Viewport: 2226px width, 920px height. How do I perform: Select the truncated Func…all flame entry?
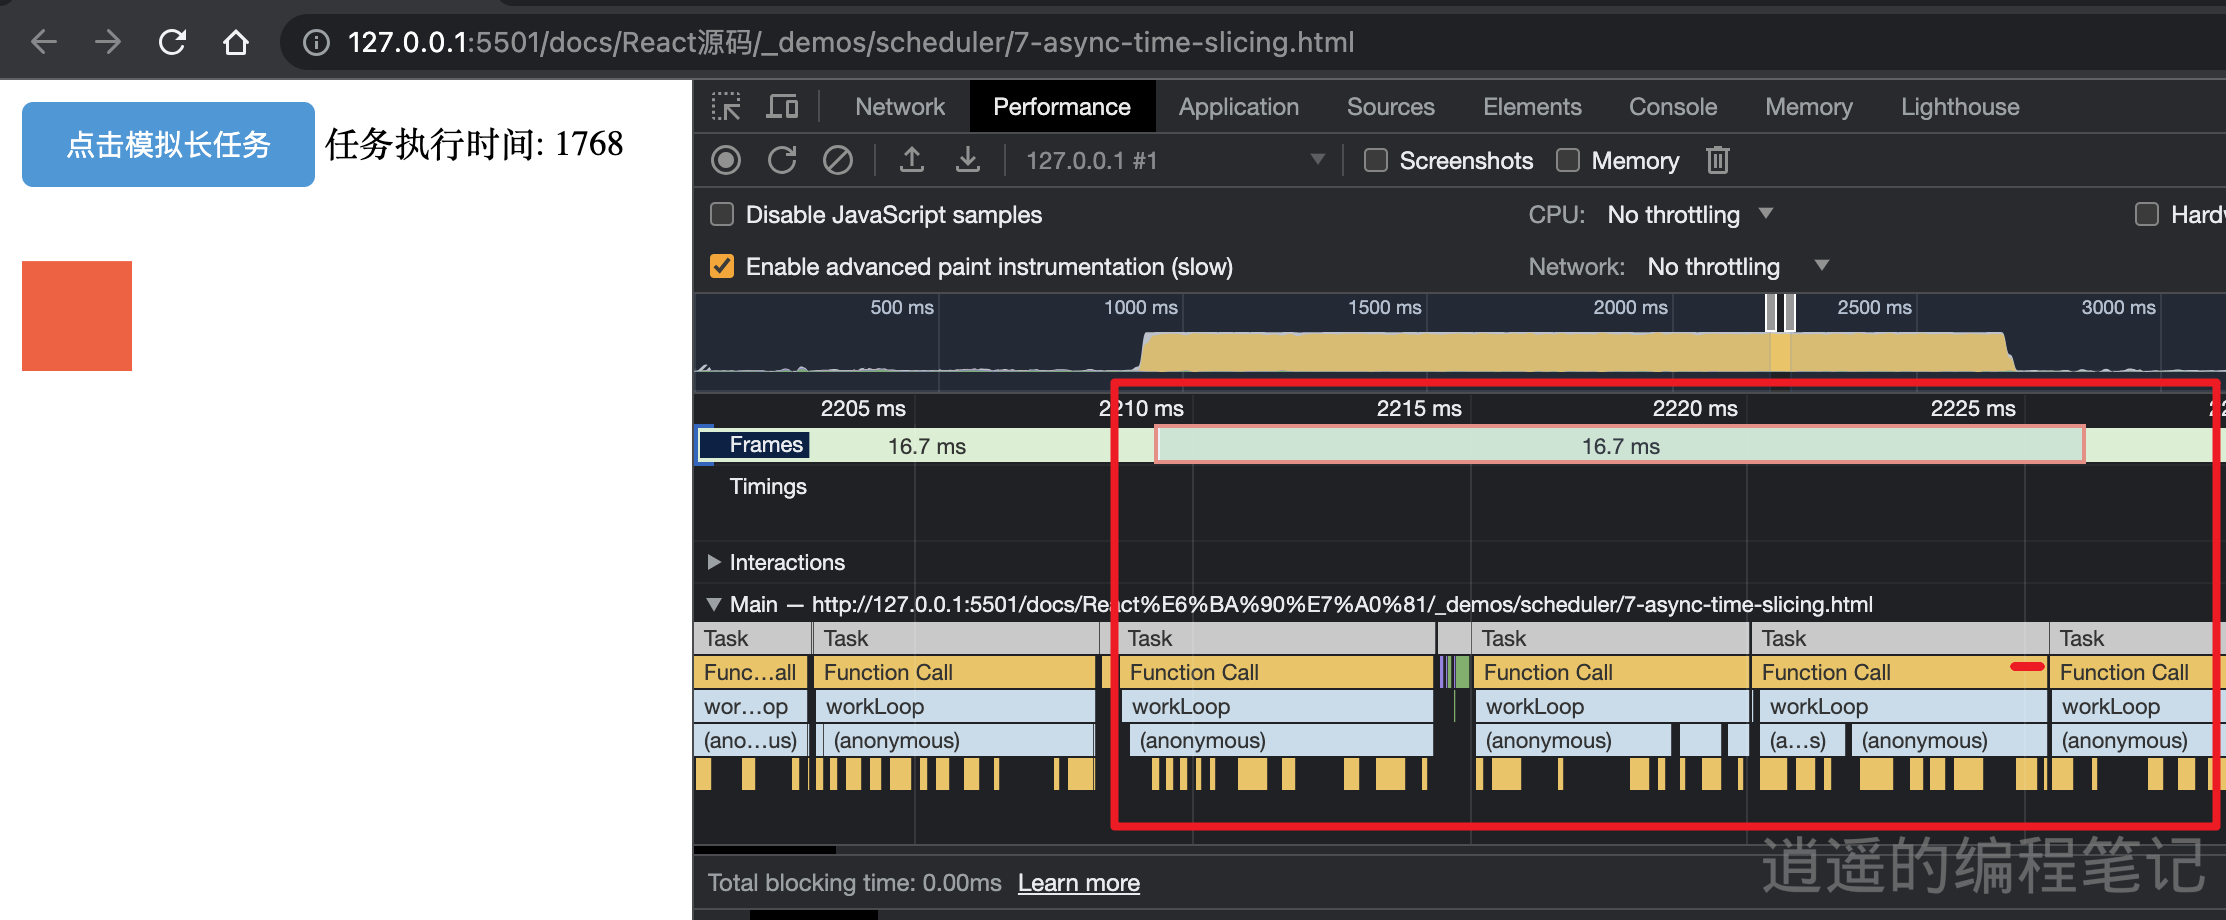click(751, 672)
